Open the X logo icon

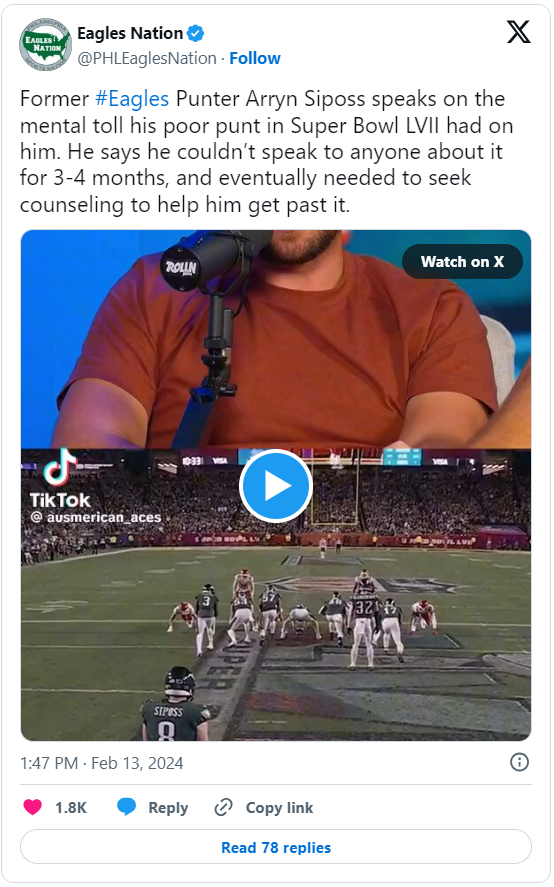point(518,32)
